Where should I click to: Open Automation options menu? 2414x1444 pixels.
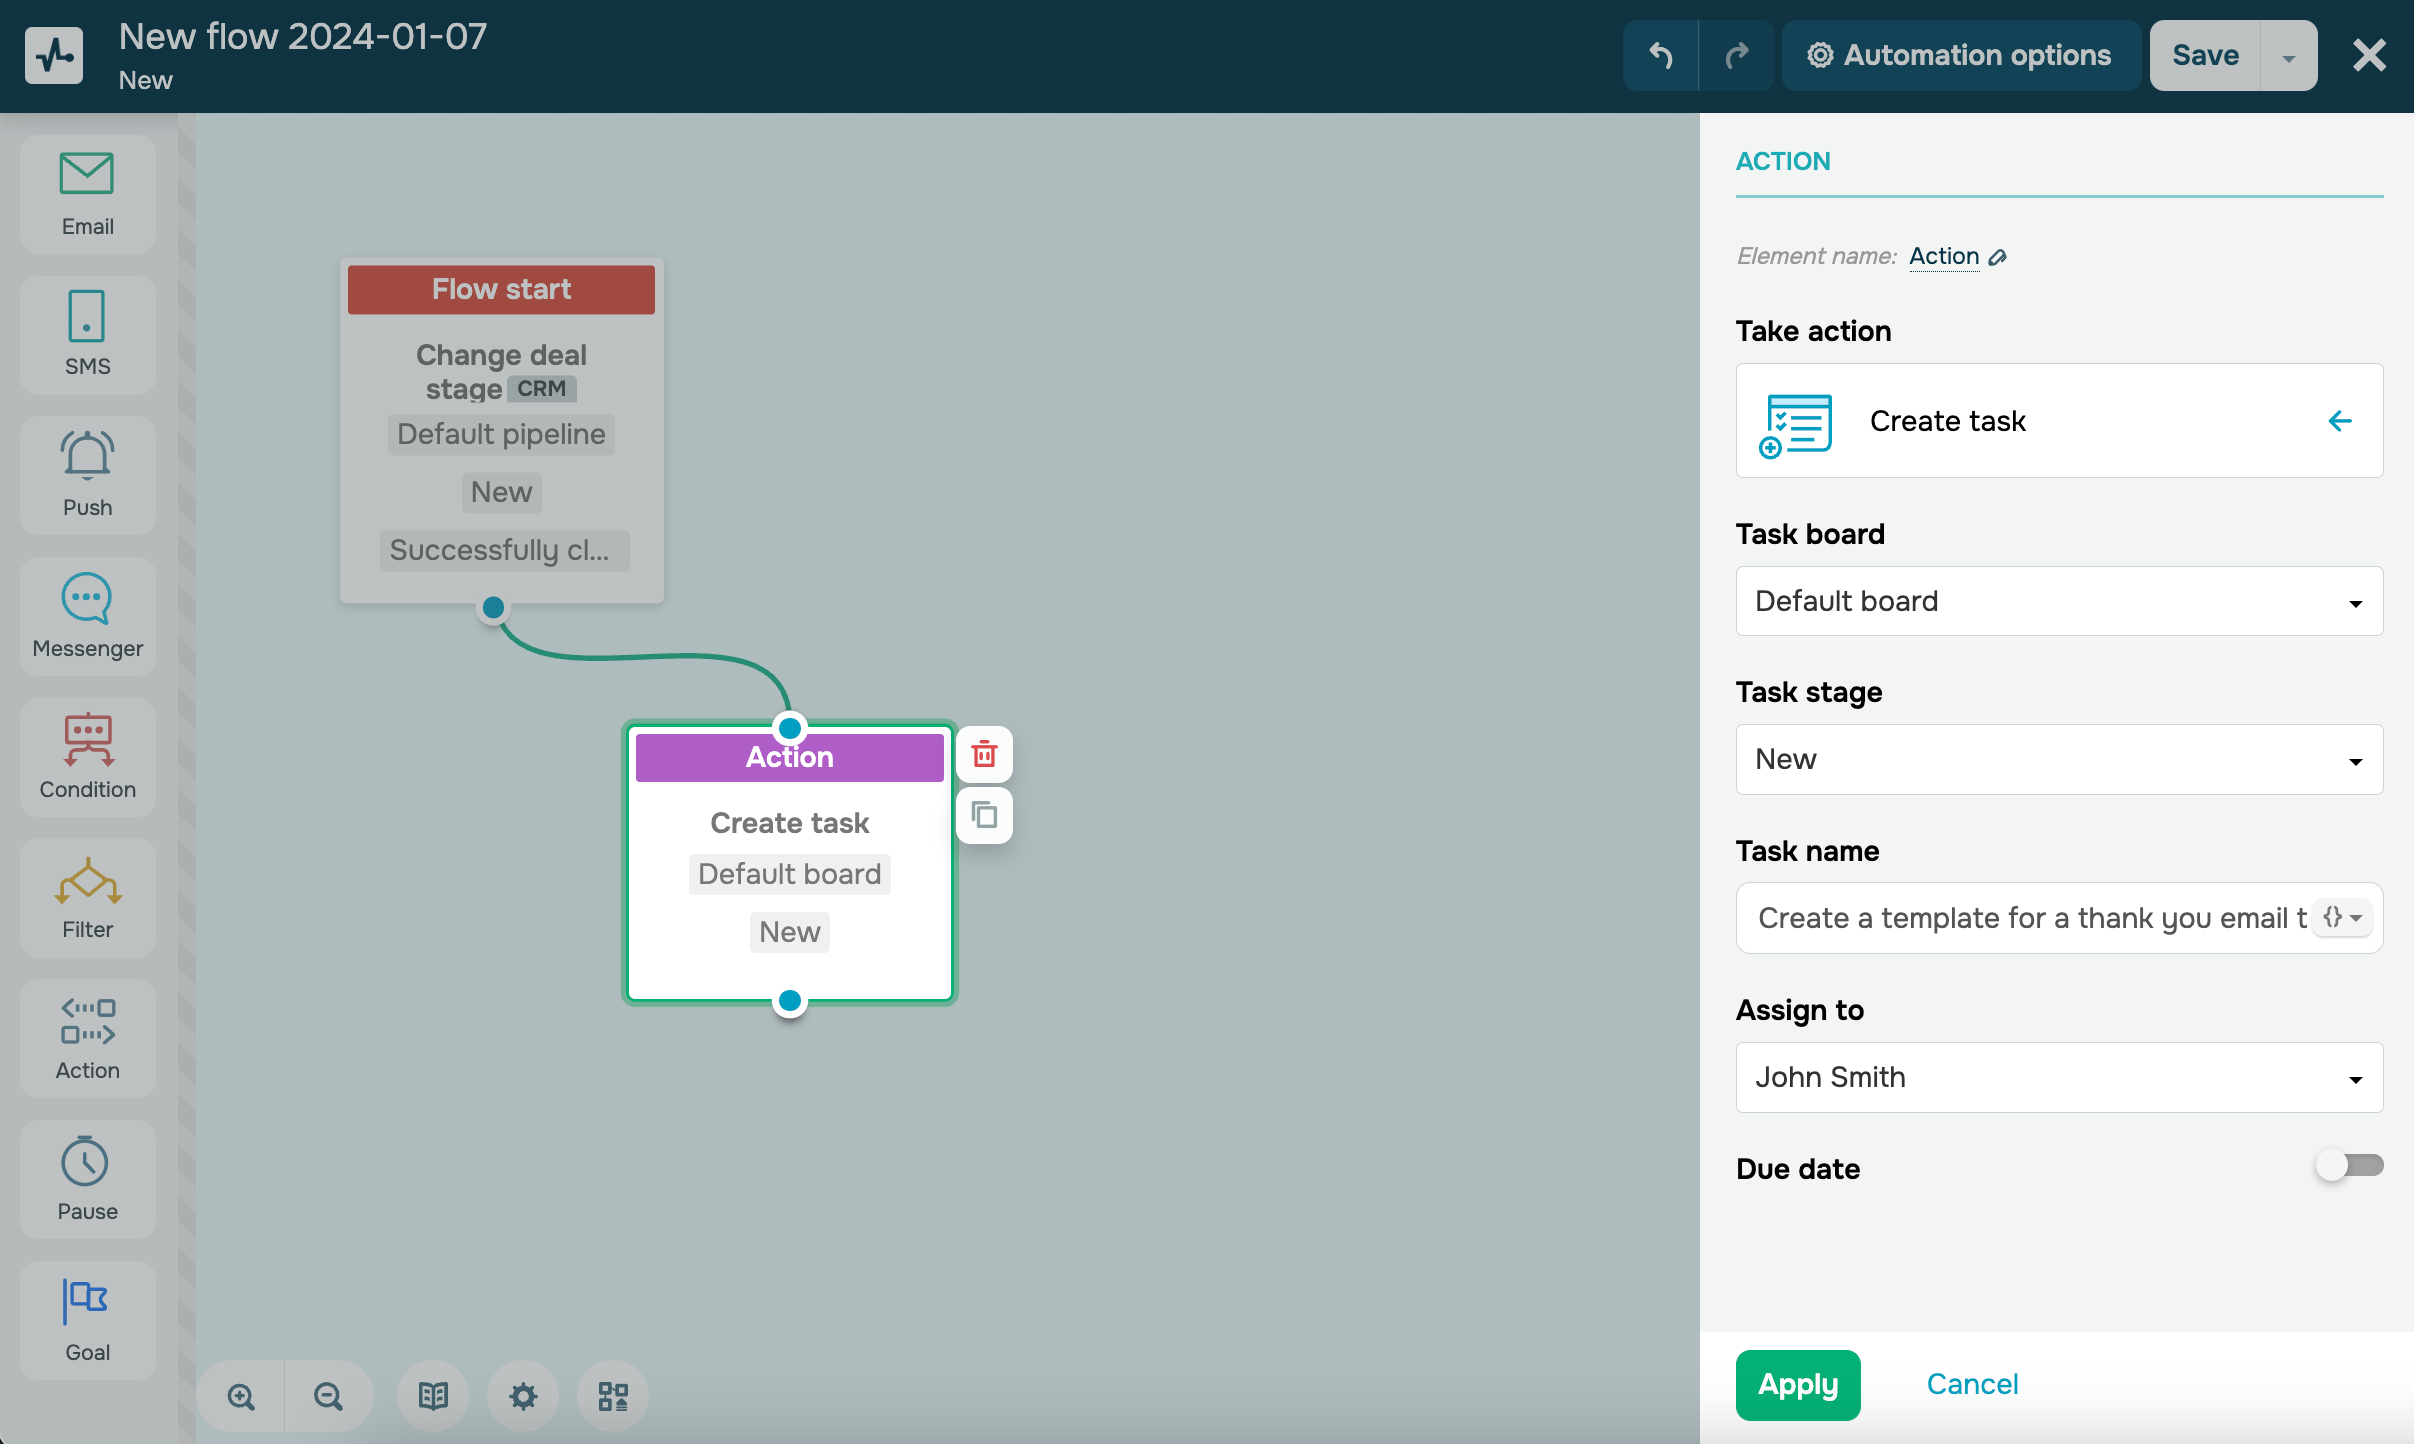click(1960, 56)
